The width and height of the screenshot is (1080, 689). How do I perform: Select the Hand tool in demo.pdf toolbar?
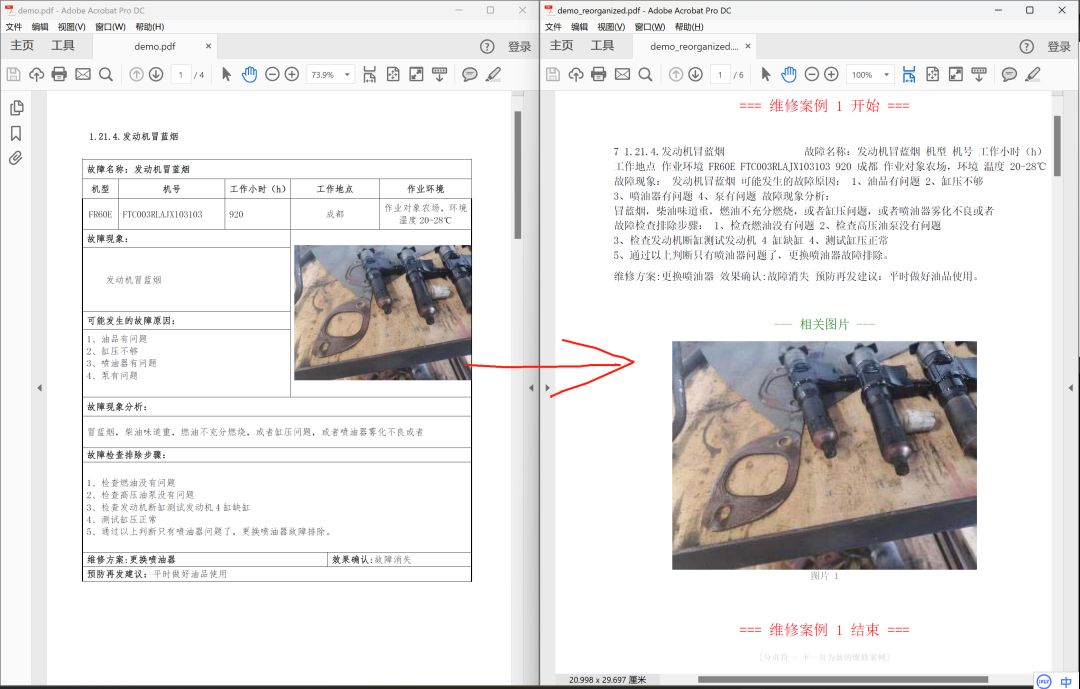tap(249, 73)
